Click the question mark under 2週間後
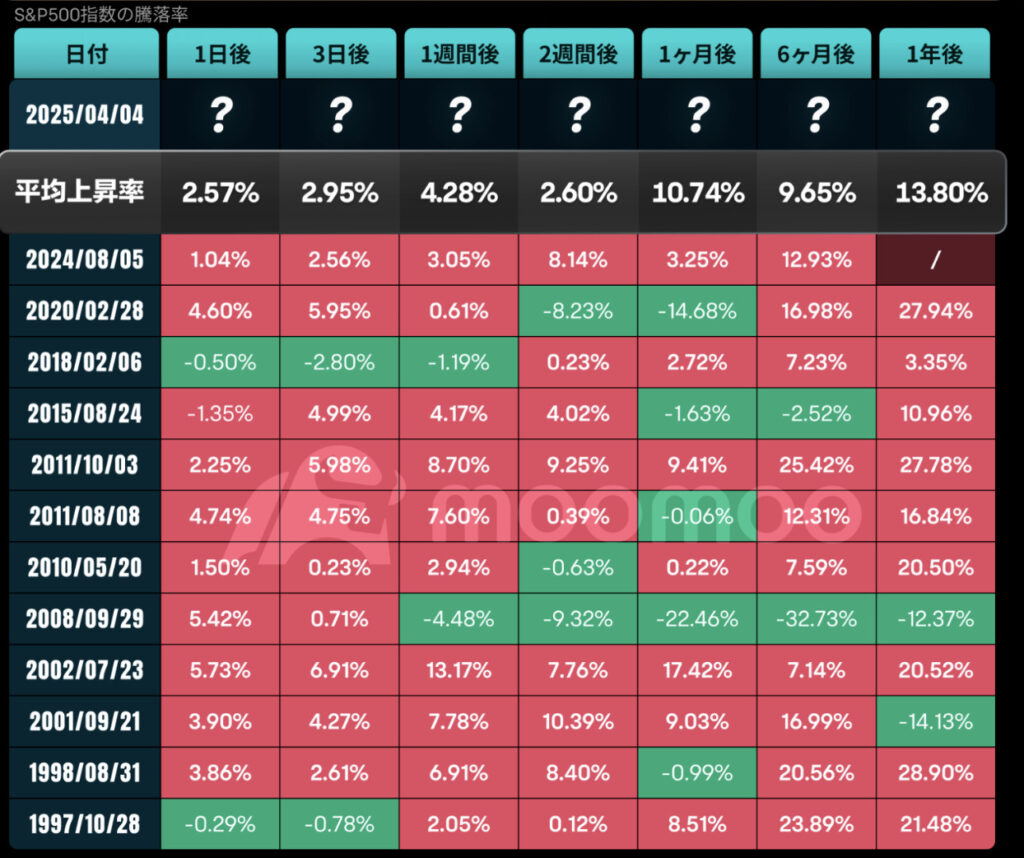 click(x=578, y=115)
